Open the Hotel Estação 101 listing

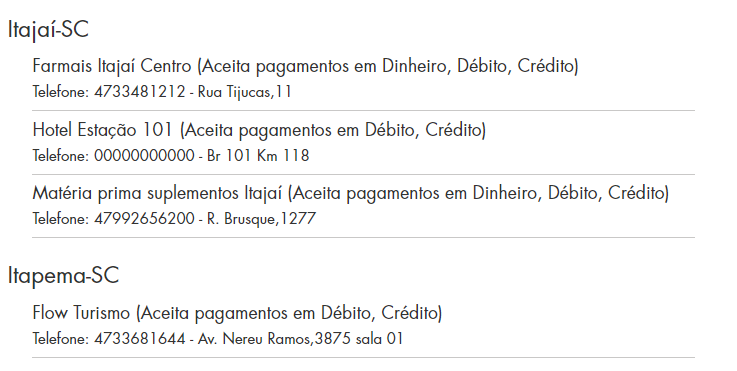coord(102,130)
